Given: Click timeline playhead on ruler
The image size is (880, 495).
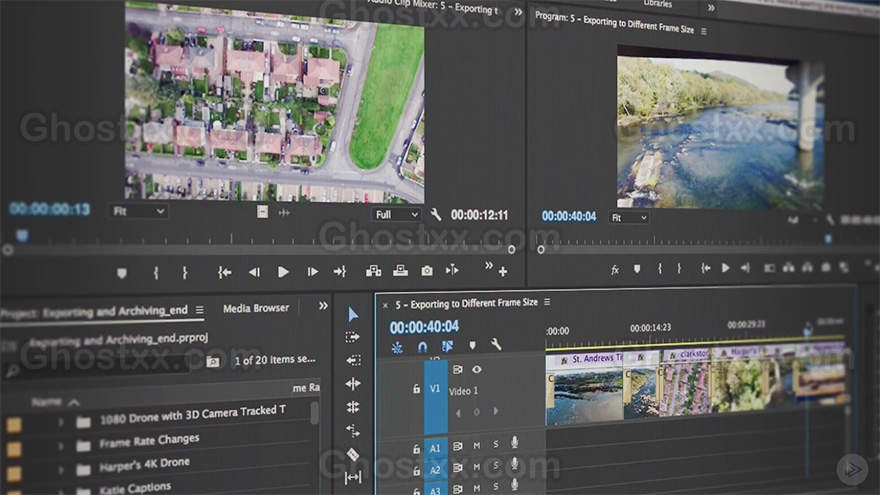Looking at the screenshot, I should tap(808, 329).
